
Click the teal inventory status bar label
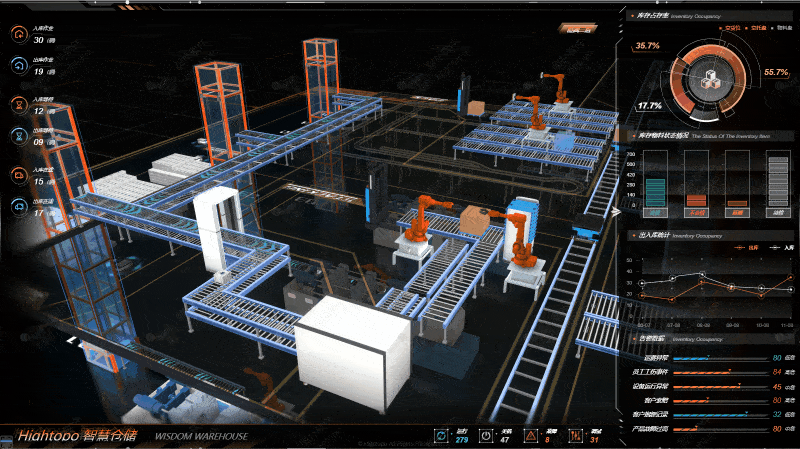[654, 213]
